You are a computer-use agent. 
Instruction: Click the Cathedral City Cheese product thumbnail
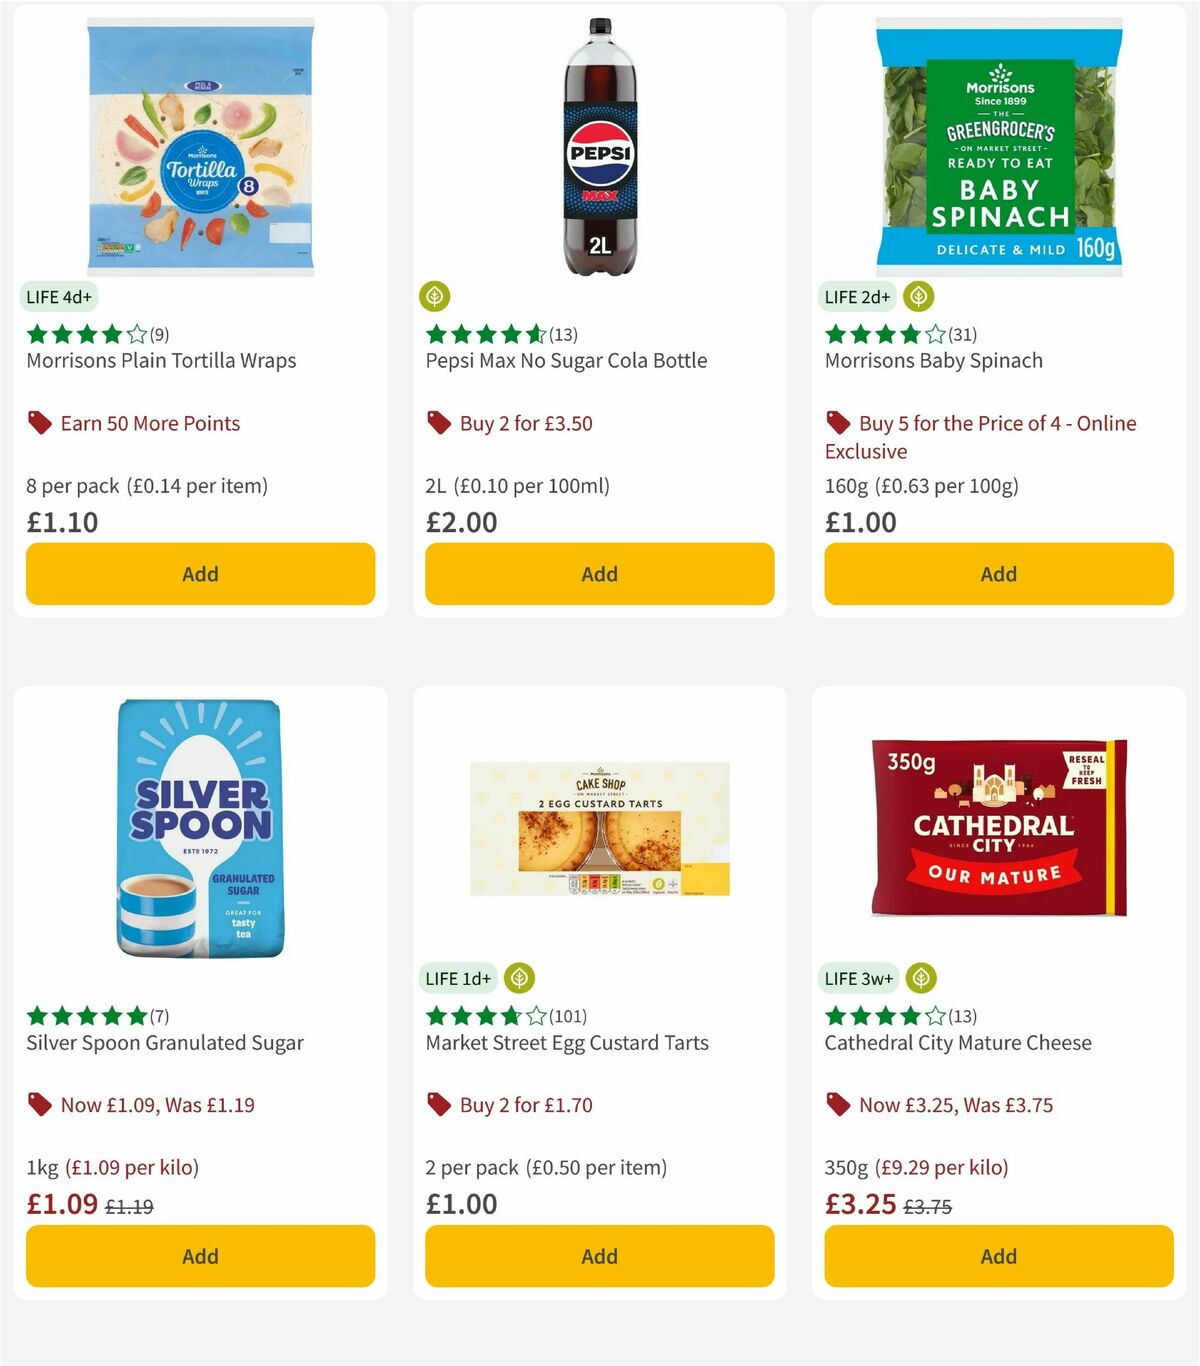pos(997,827)
